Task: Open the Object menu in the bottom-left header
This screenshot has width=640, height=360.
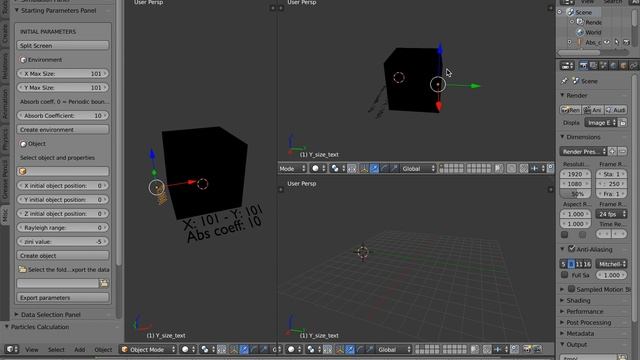Action: click(x=103, y=349)
